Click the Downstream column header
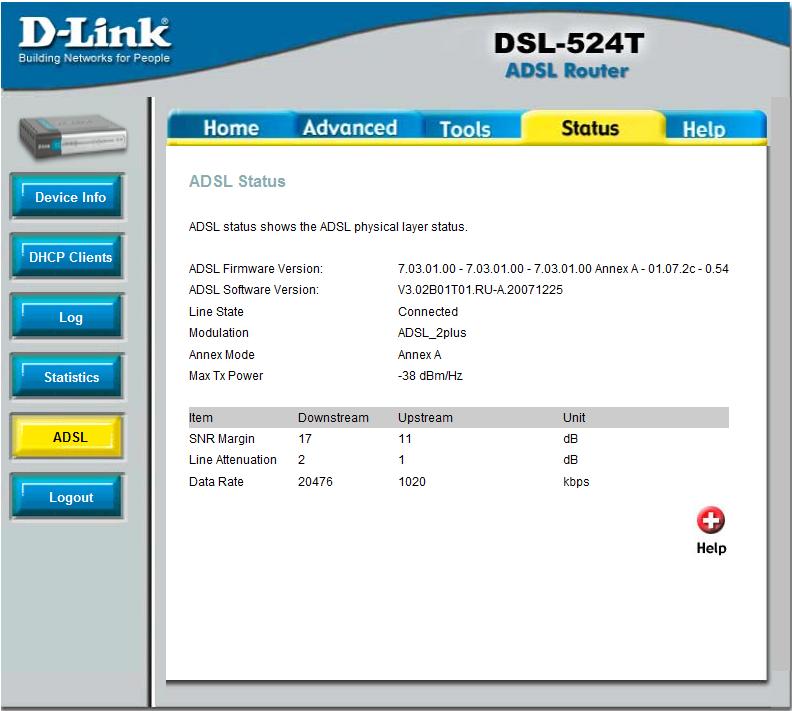The width and height of the screenshot is (792, 711). pos(333,417)
